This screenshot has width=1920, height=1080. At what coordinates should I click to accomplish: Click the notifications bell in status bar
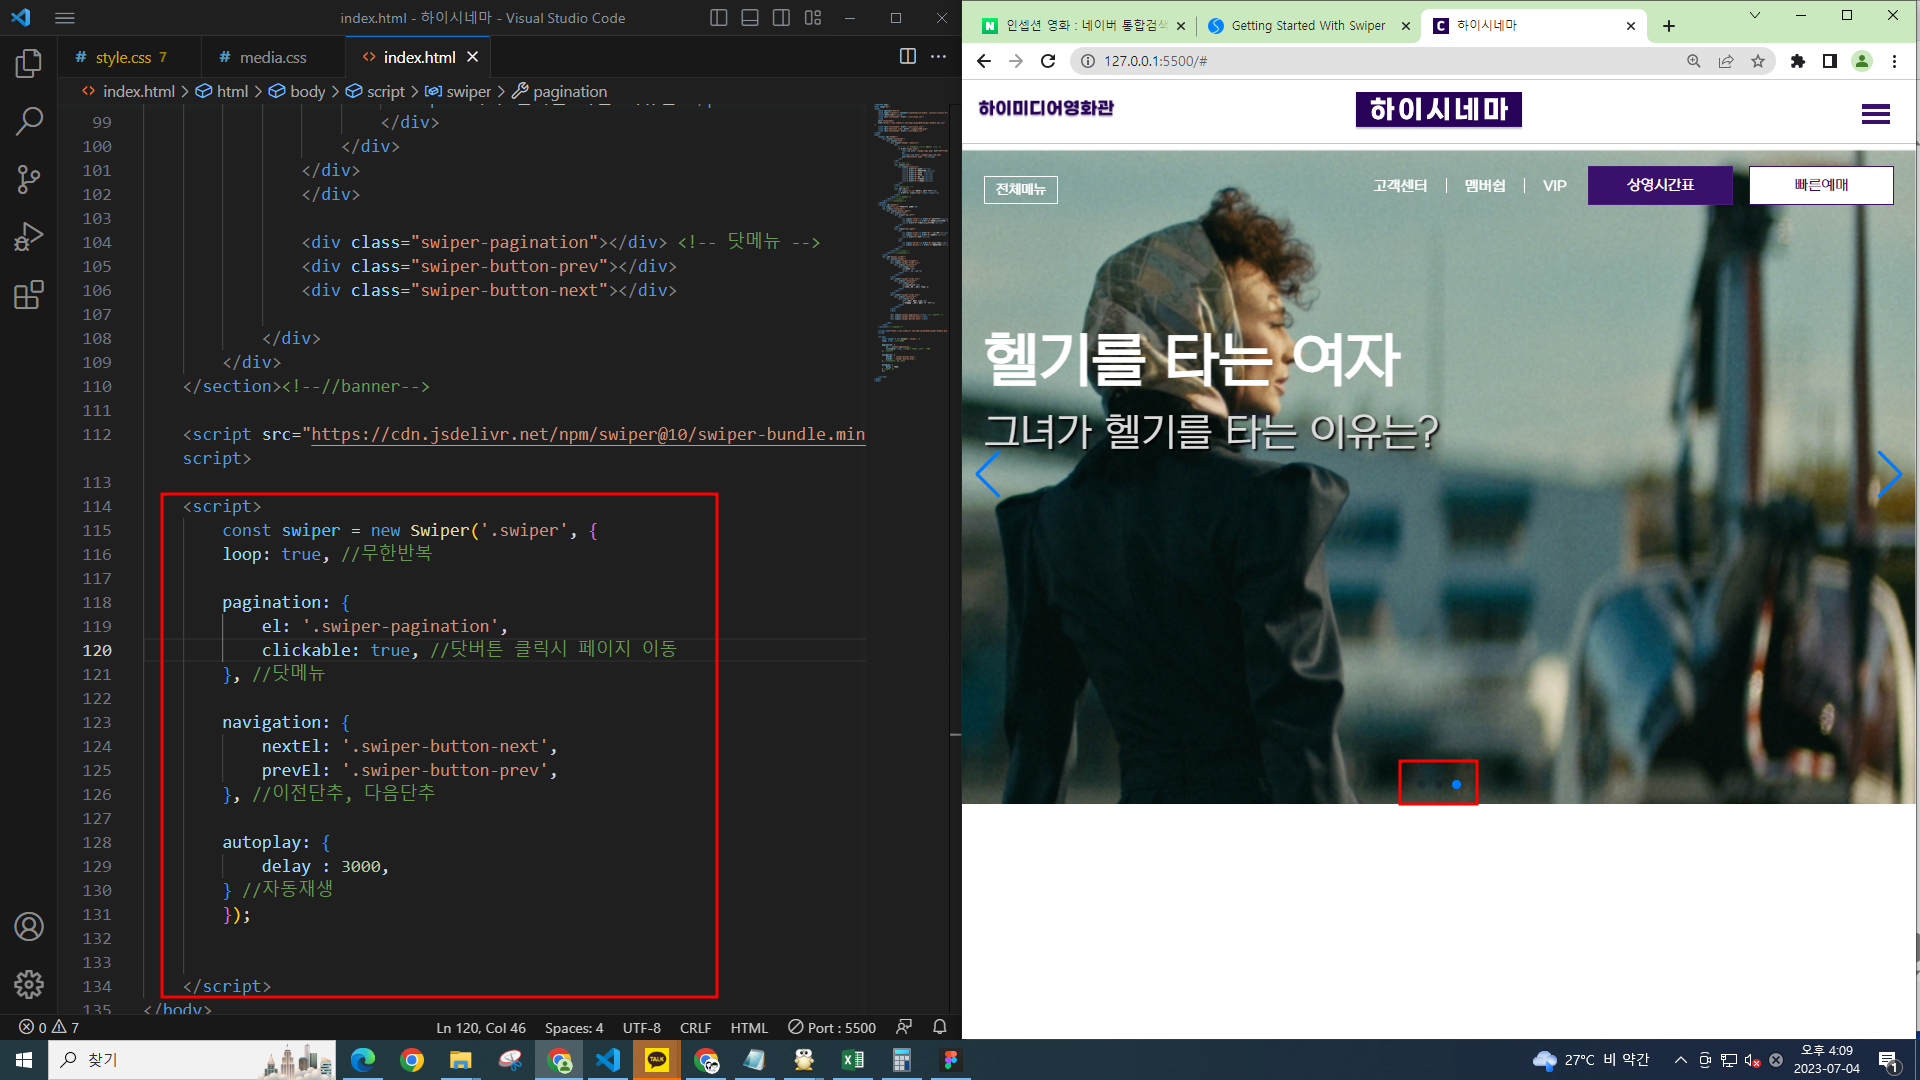[939, 1027]
